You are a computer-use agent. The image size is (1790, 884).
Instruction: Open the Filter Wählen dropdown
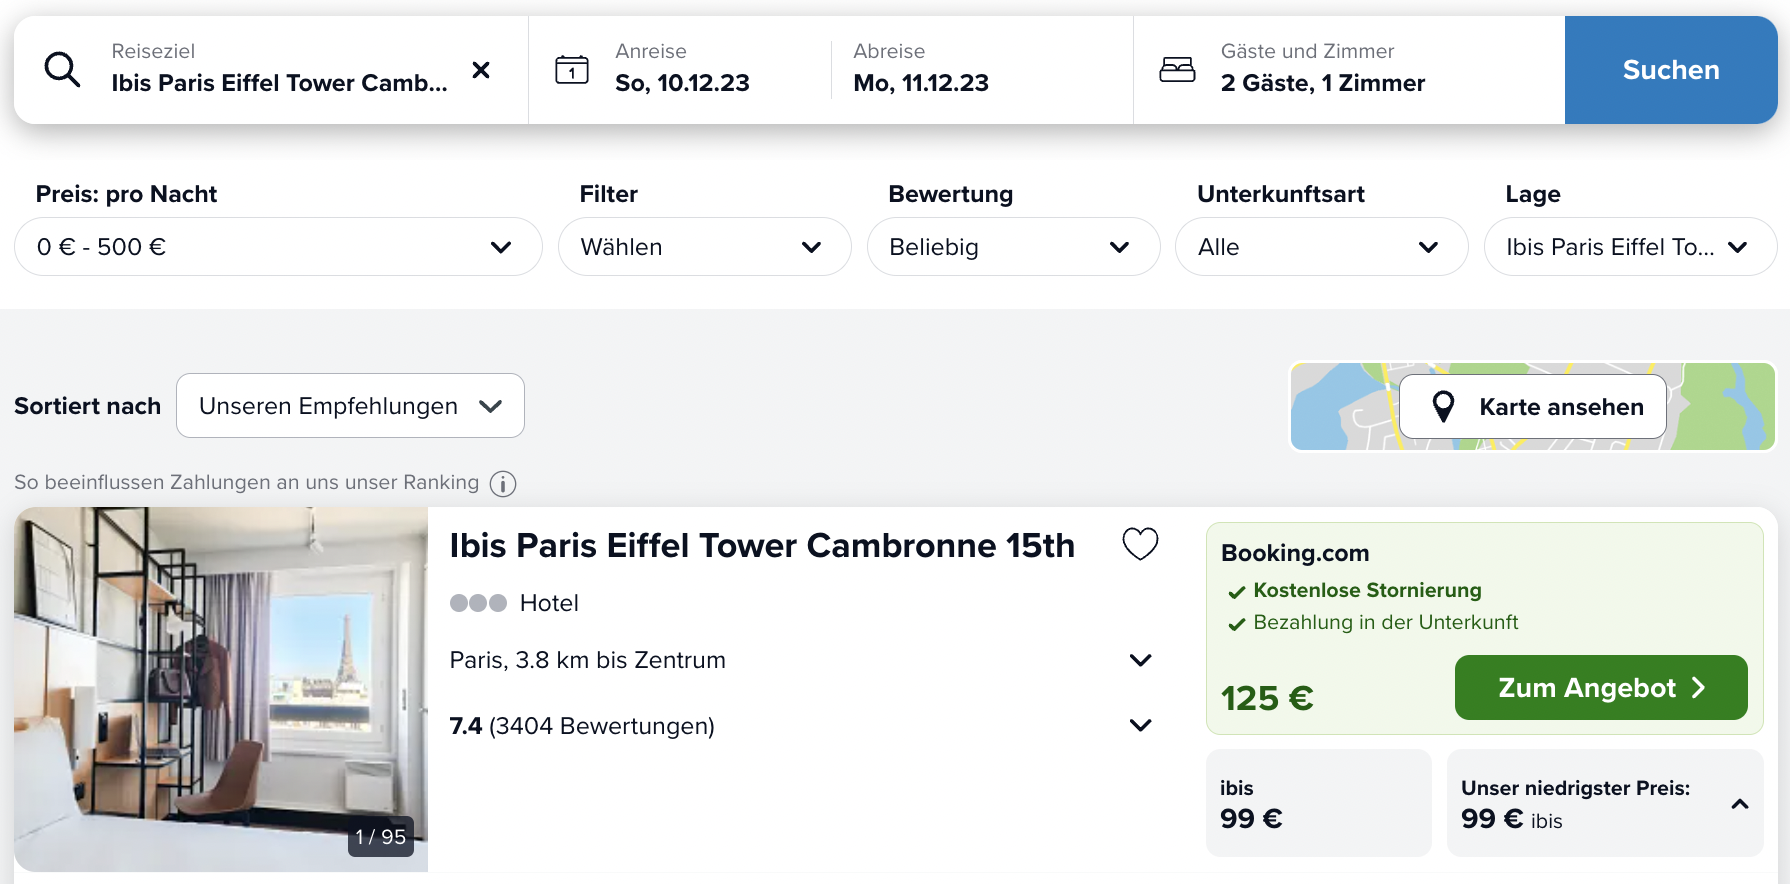click(704, 247)
